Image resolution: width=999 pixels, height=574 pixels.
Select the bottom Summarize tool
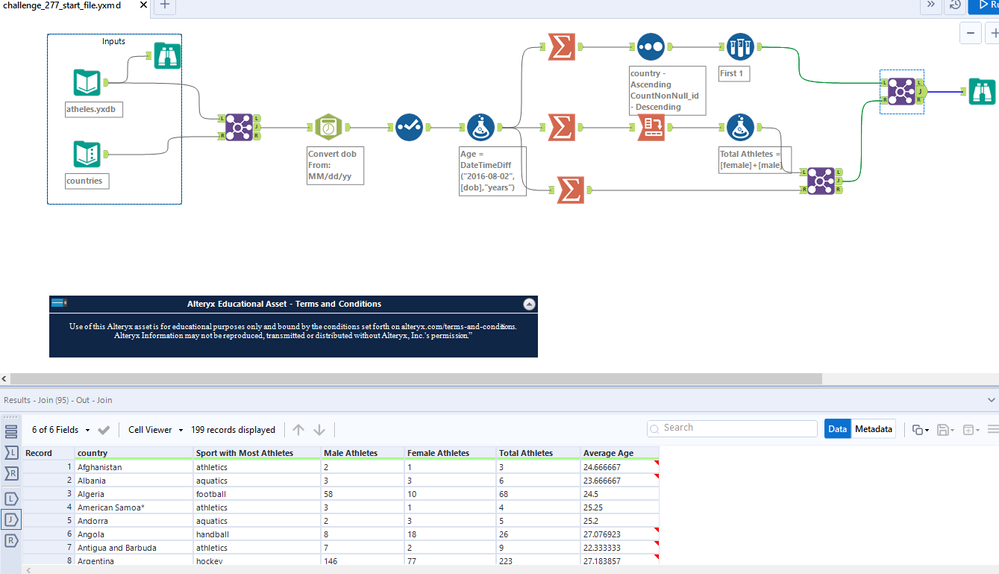pos(570,190)
